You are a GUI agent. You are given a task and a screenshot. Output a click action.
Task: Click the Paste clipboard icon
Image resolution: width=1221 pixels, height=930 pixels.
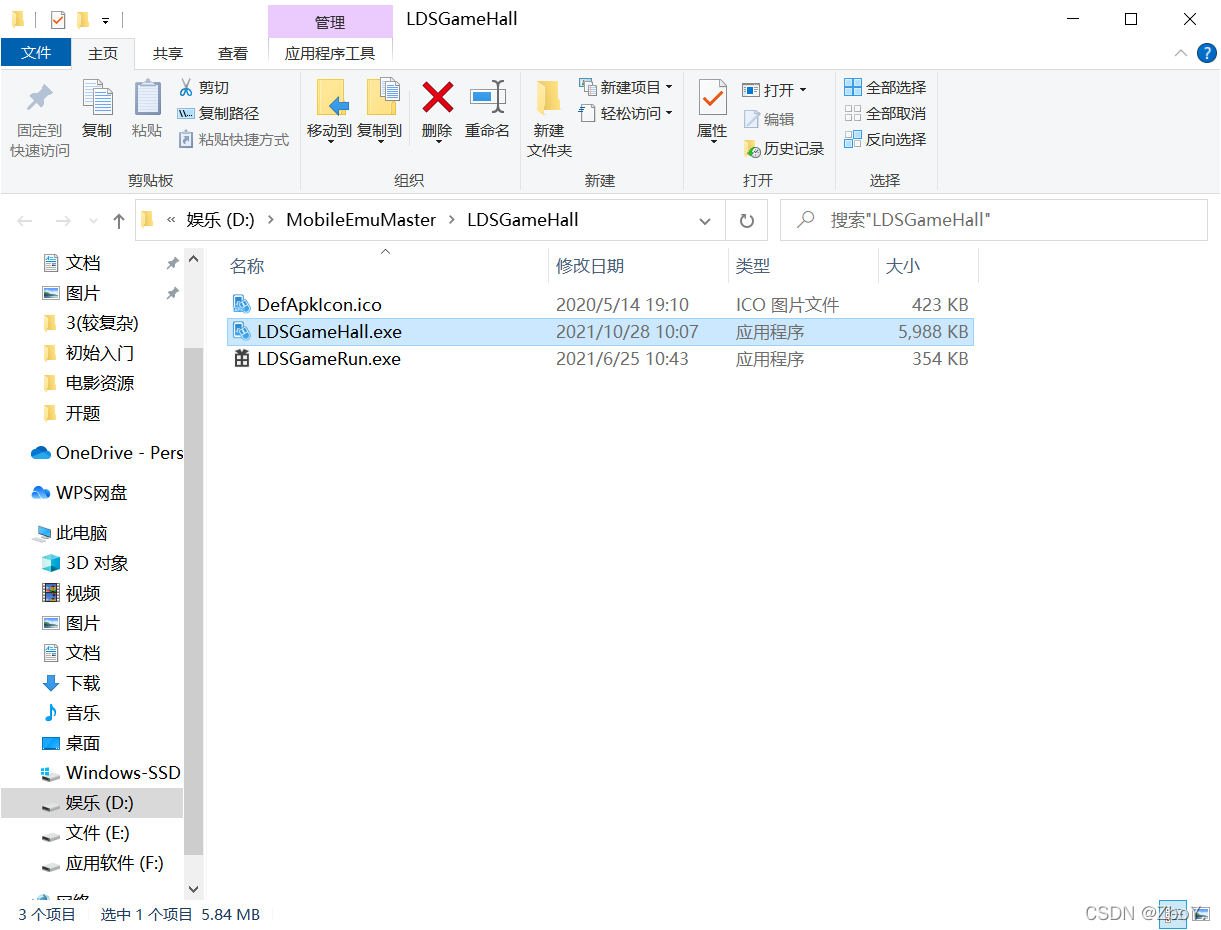coord(147,98)
